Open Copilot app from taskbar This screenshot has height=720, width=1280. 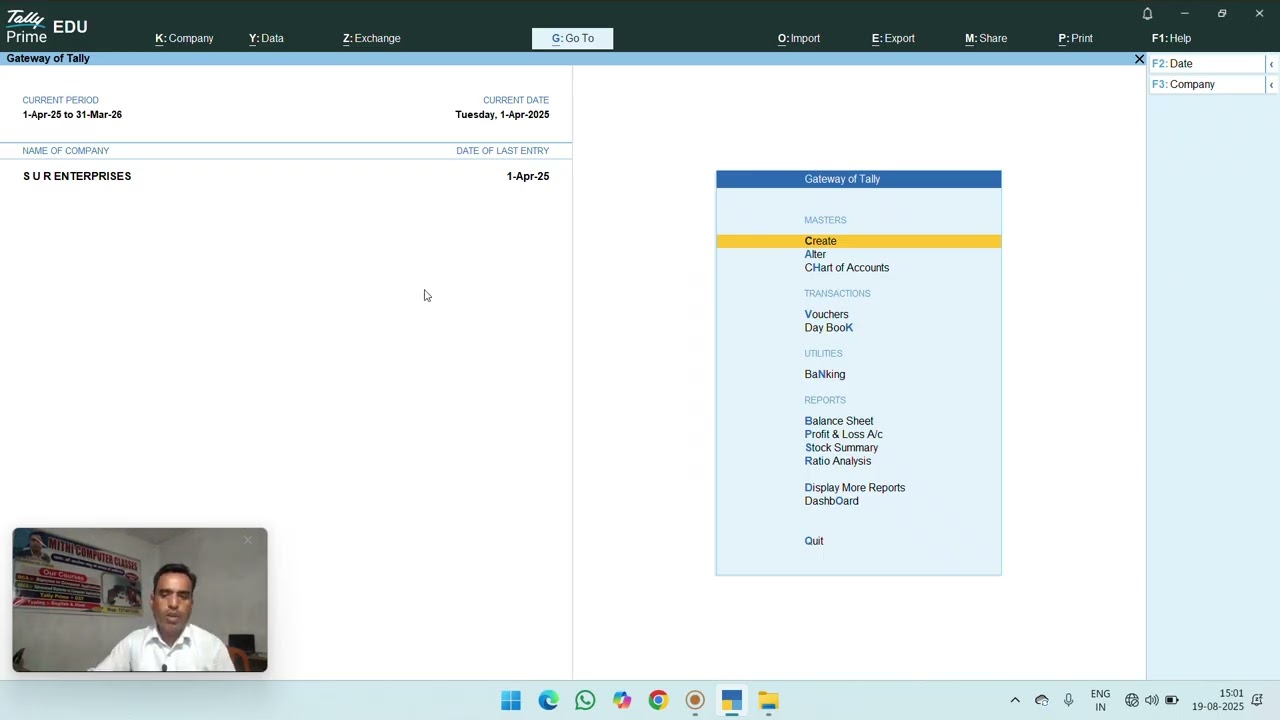pos(622,700)
